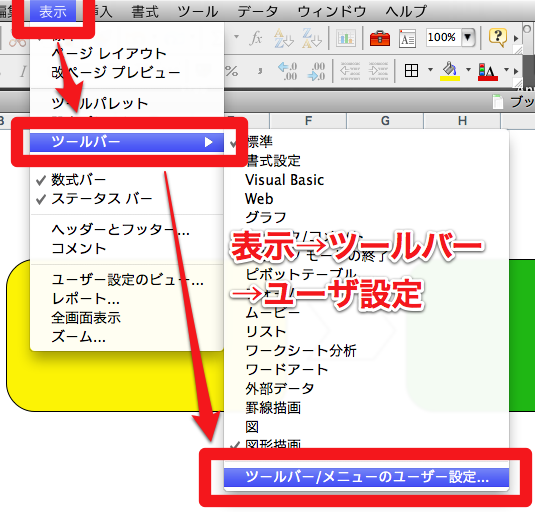Open the ヘルプ menu
The width and height of the screenshot is (535, 512).
406,12
